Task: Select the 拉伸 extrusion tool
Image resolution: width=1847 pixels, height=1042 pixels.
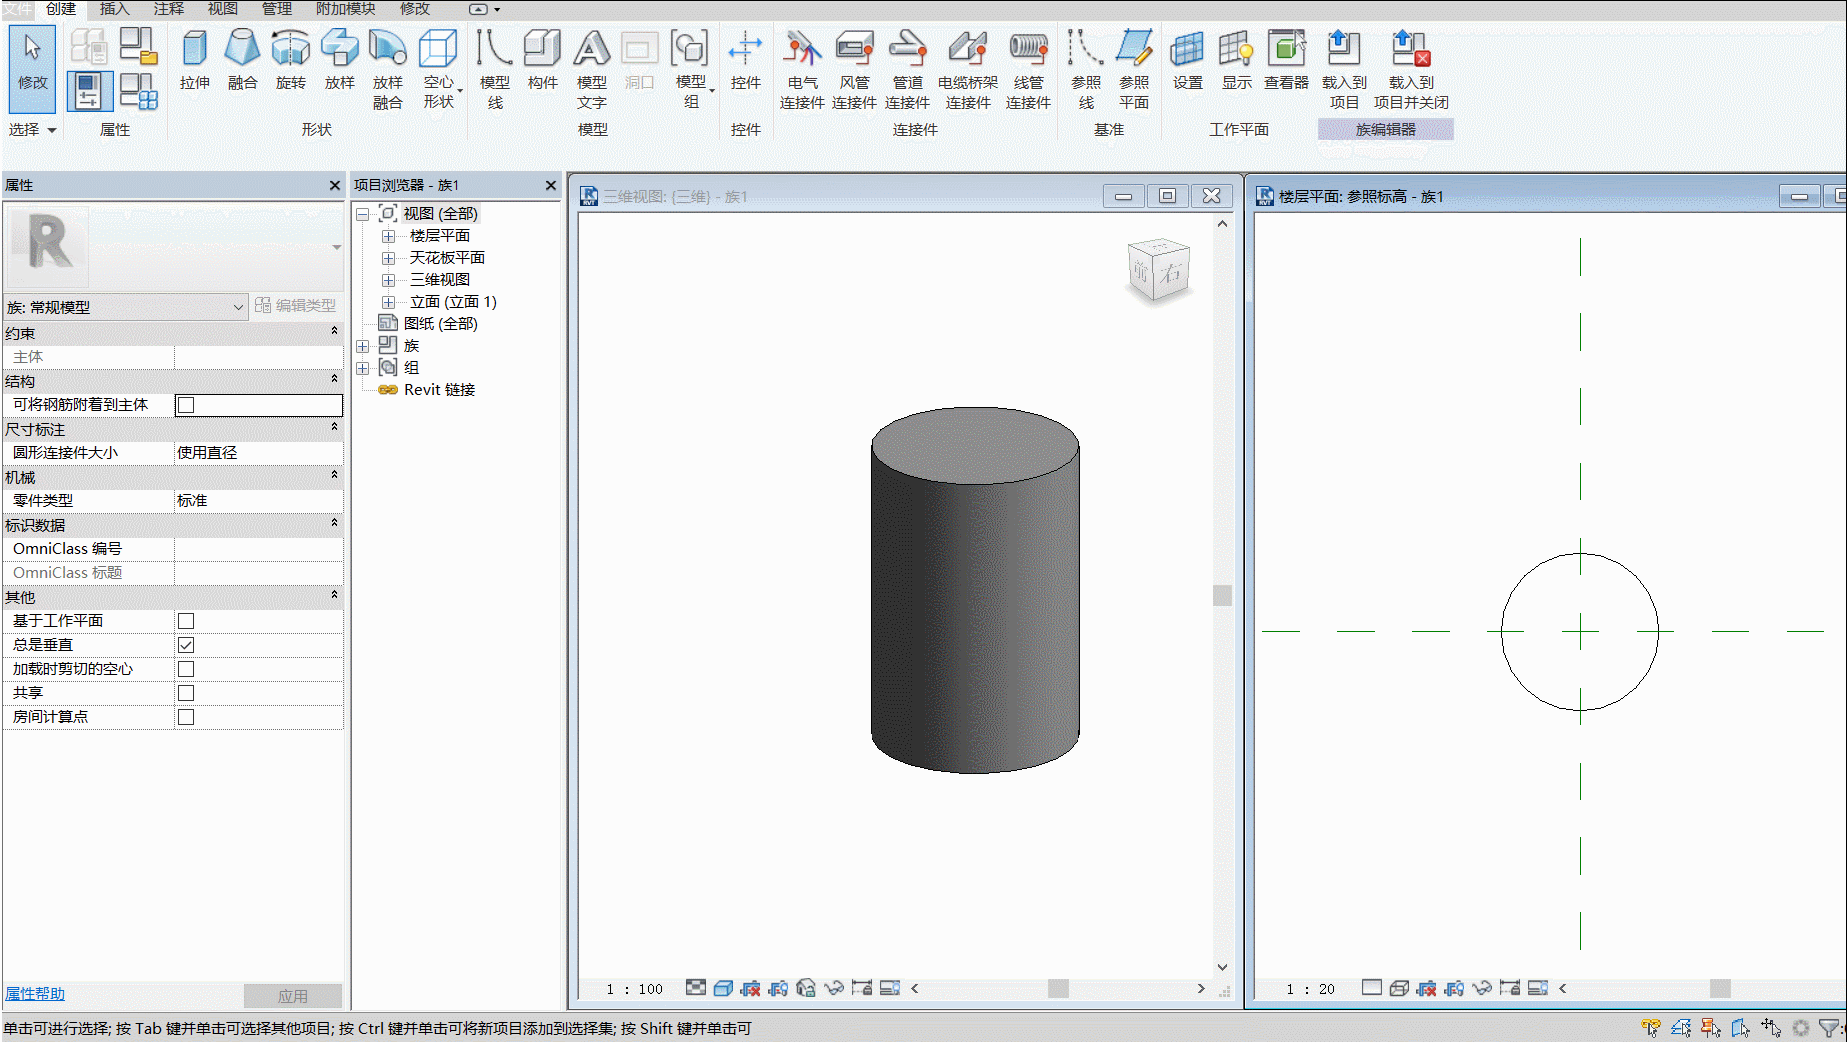Action: point(195,60)
